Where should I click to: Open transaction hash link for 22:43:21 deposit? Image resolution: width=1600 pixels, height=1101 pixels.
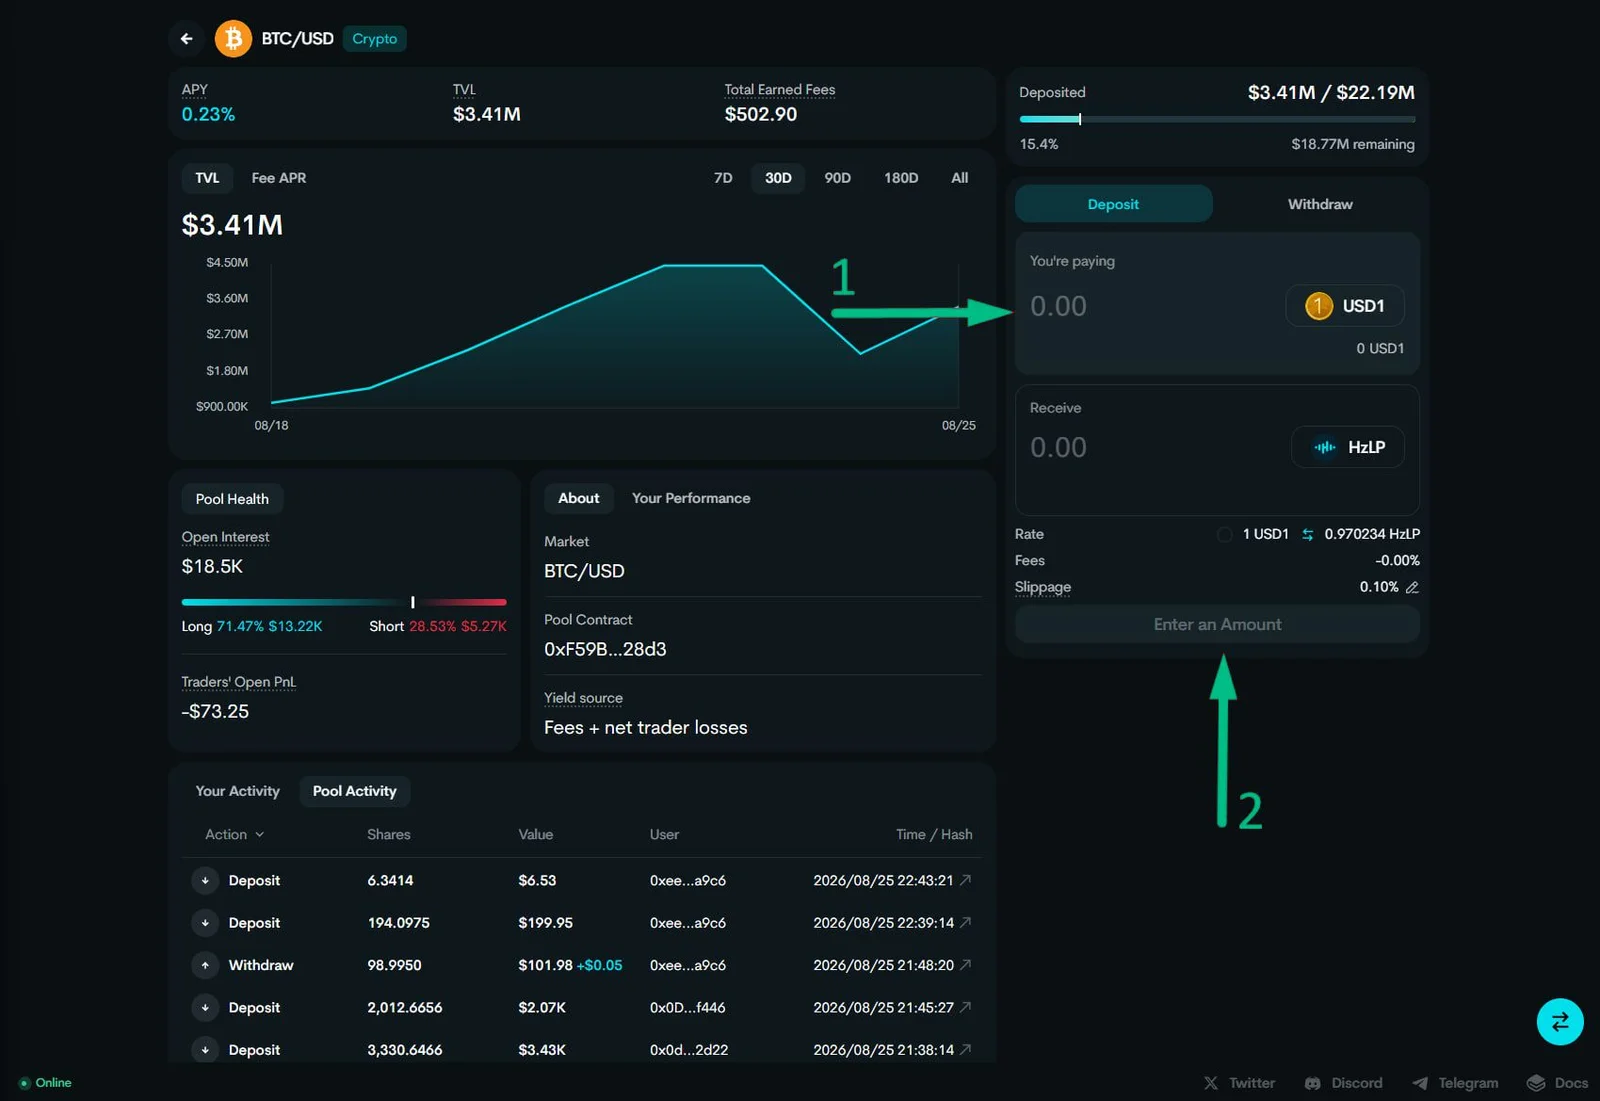(x=965, y=880)
